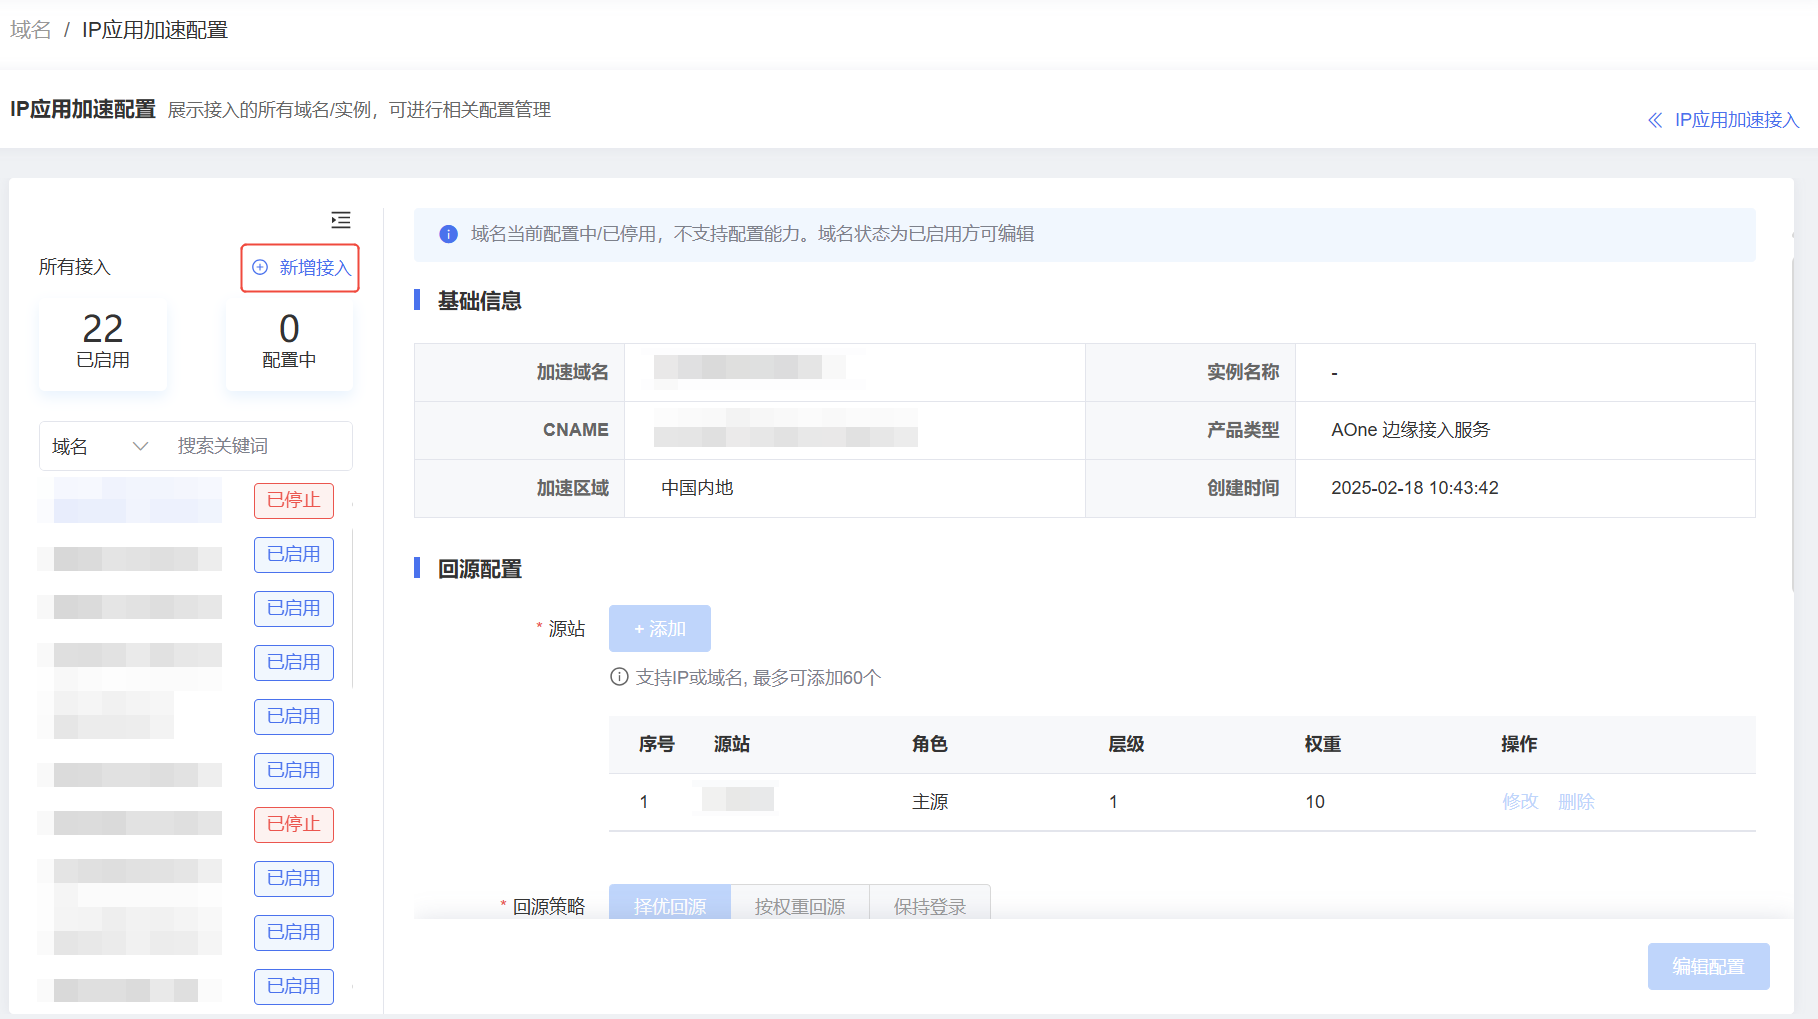This screenshot has width=1818, height=1019.
Task: Open the 域名 search type dropdown
Action: 100,446
